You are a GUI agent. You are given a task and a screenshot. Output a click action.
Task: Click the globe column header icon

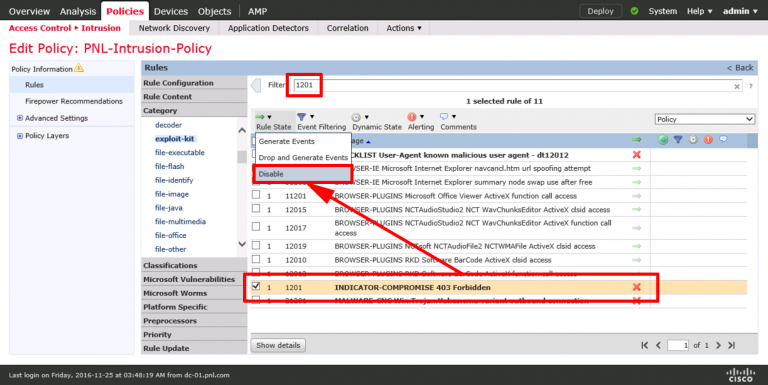tap(663, 140)
